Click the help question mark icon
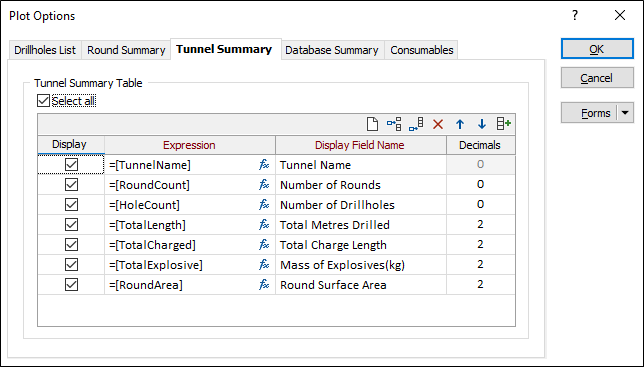644x367 pixels. tap(575, 16)
